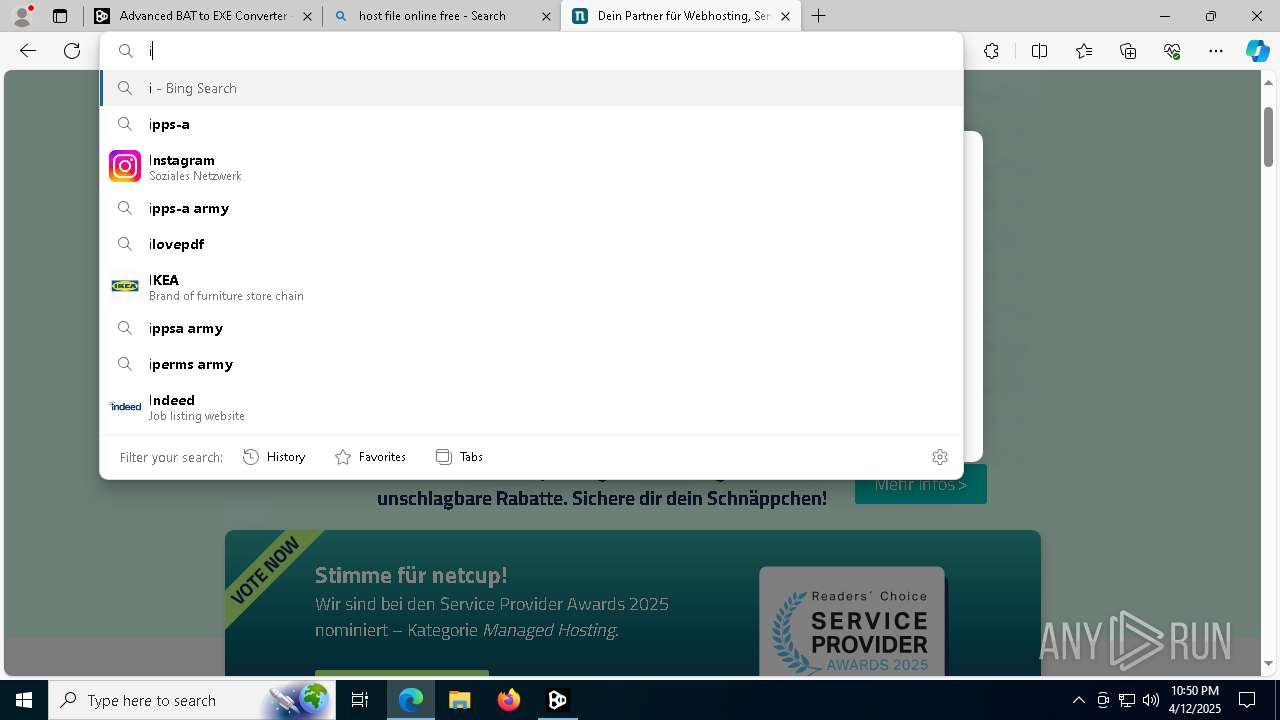
Task: Open Browser essentials heart icon
Action: point(1172,51)
